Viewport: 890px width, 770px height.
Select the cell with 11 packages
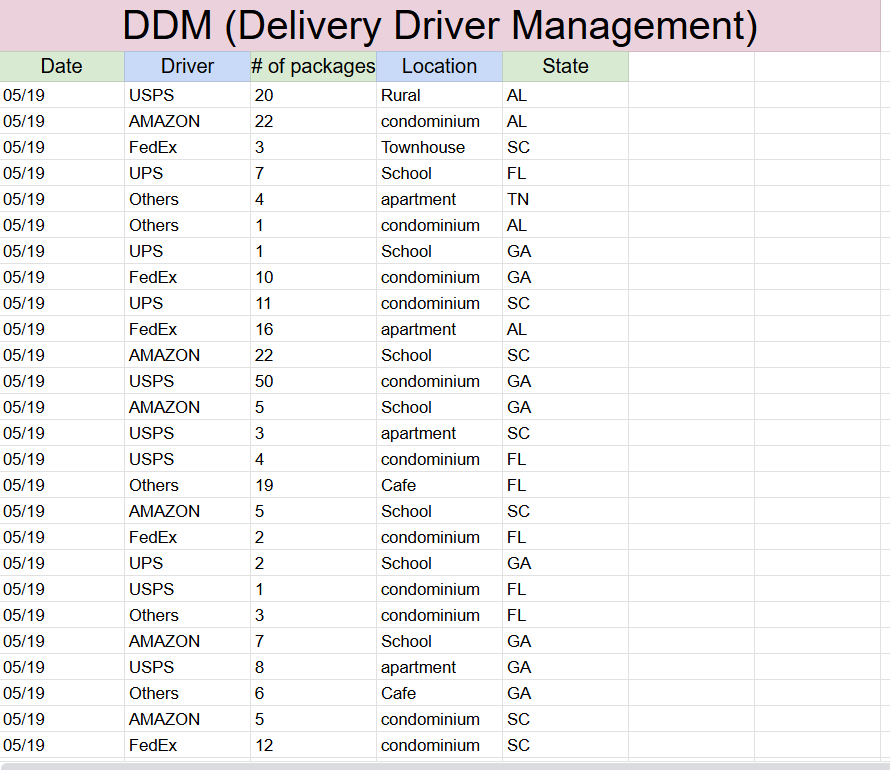[313, 303]
